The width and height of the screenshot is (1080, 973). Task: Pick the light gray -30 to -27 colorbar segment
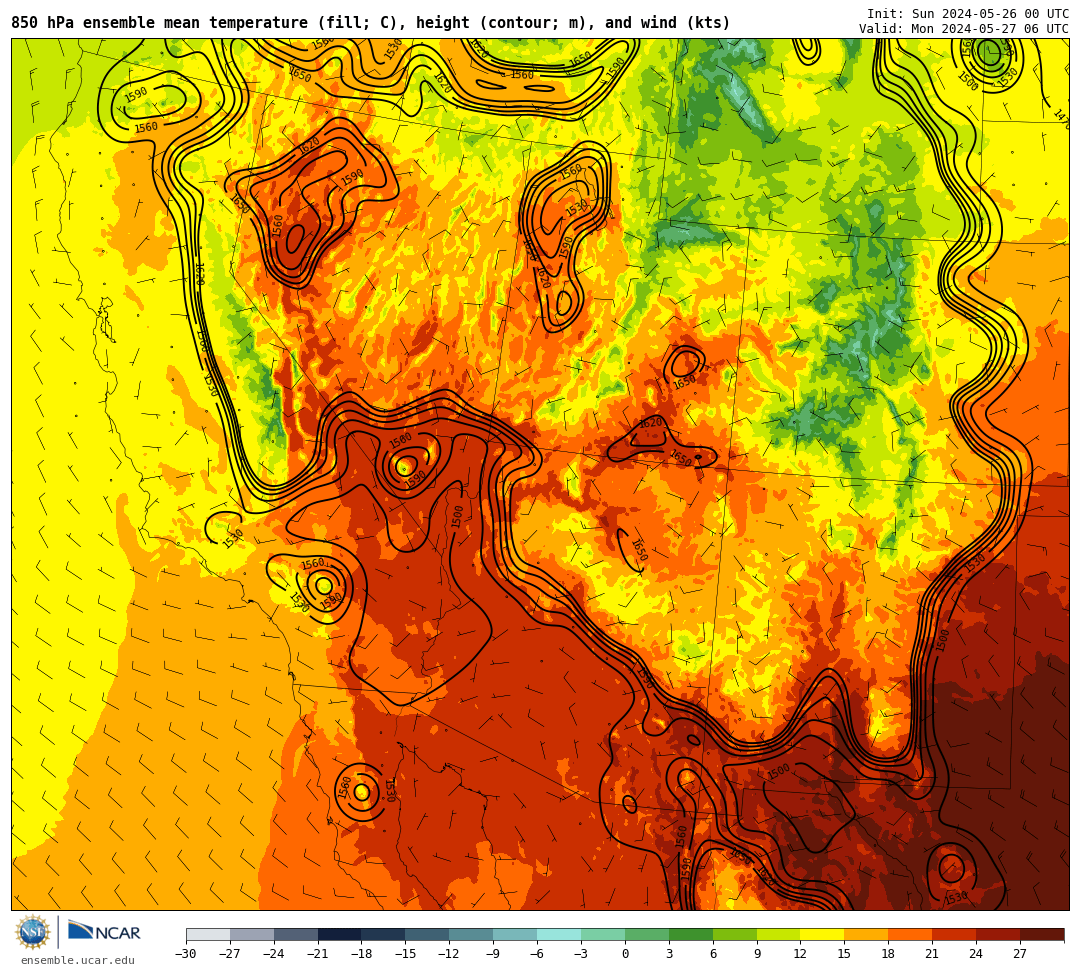pyautogui.click(x=208, y=934)
